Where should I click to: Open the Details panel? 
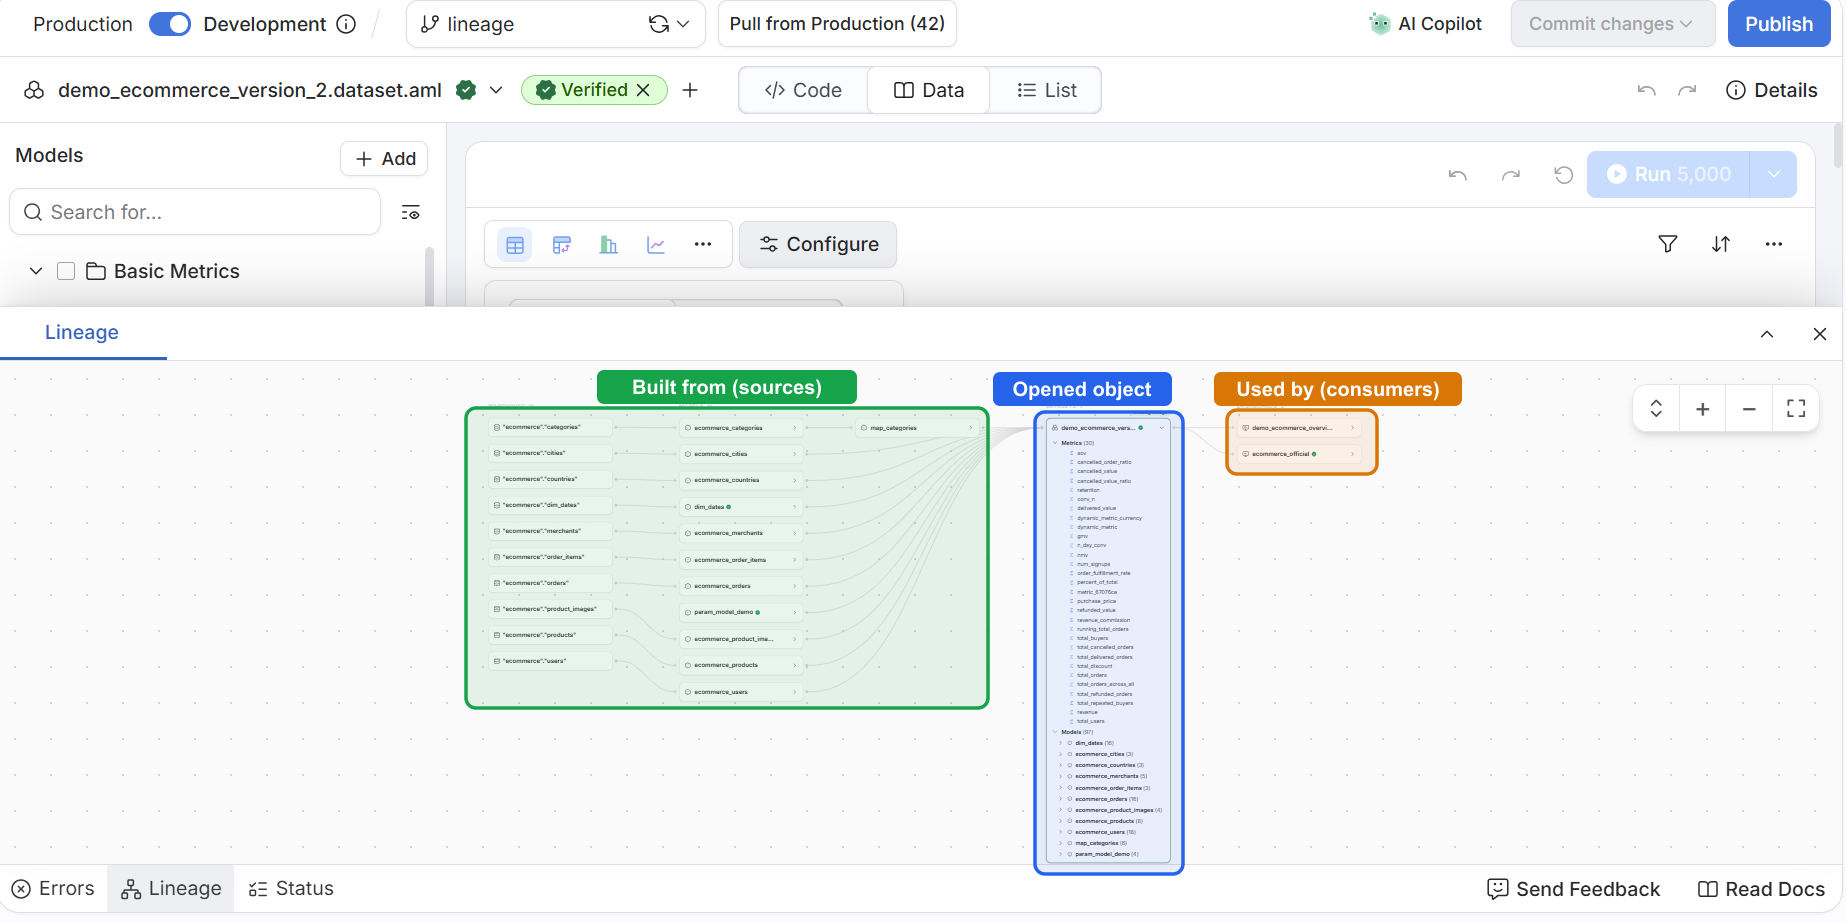point(1771,90)
